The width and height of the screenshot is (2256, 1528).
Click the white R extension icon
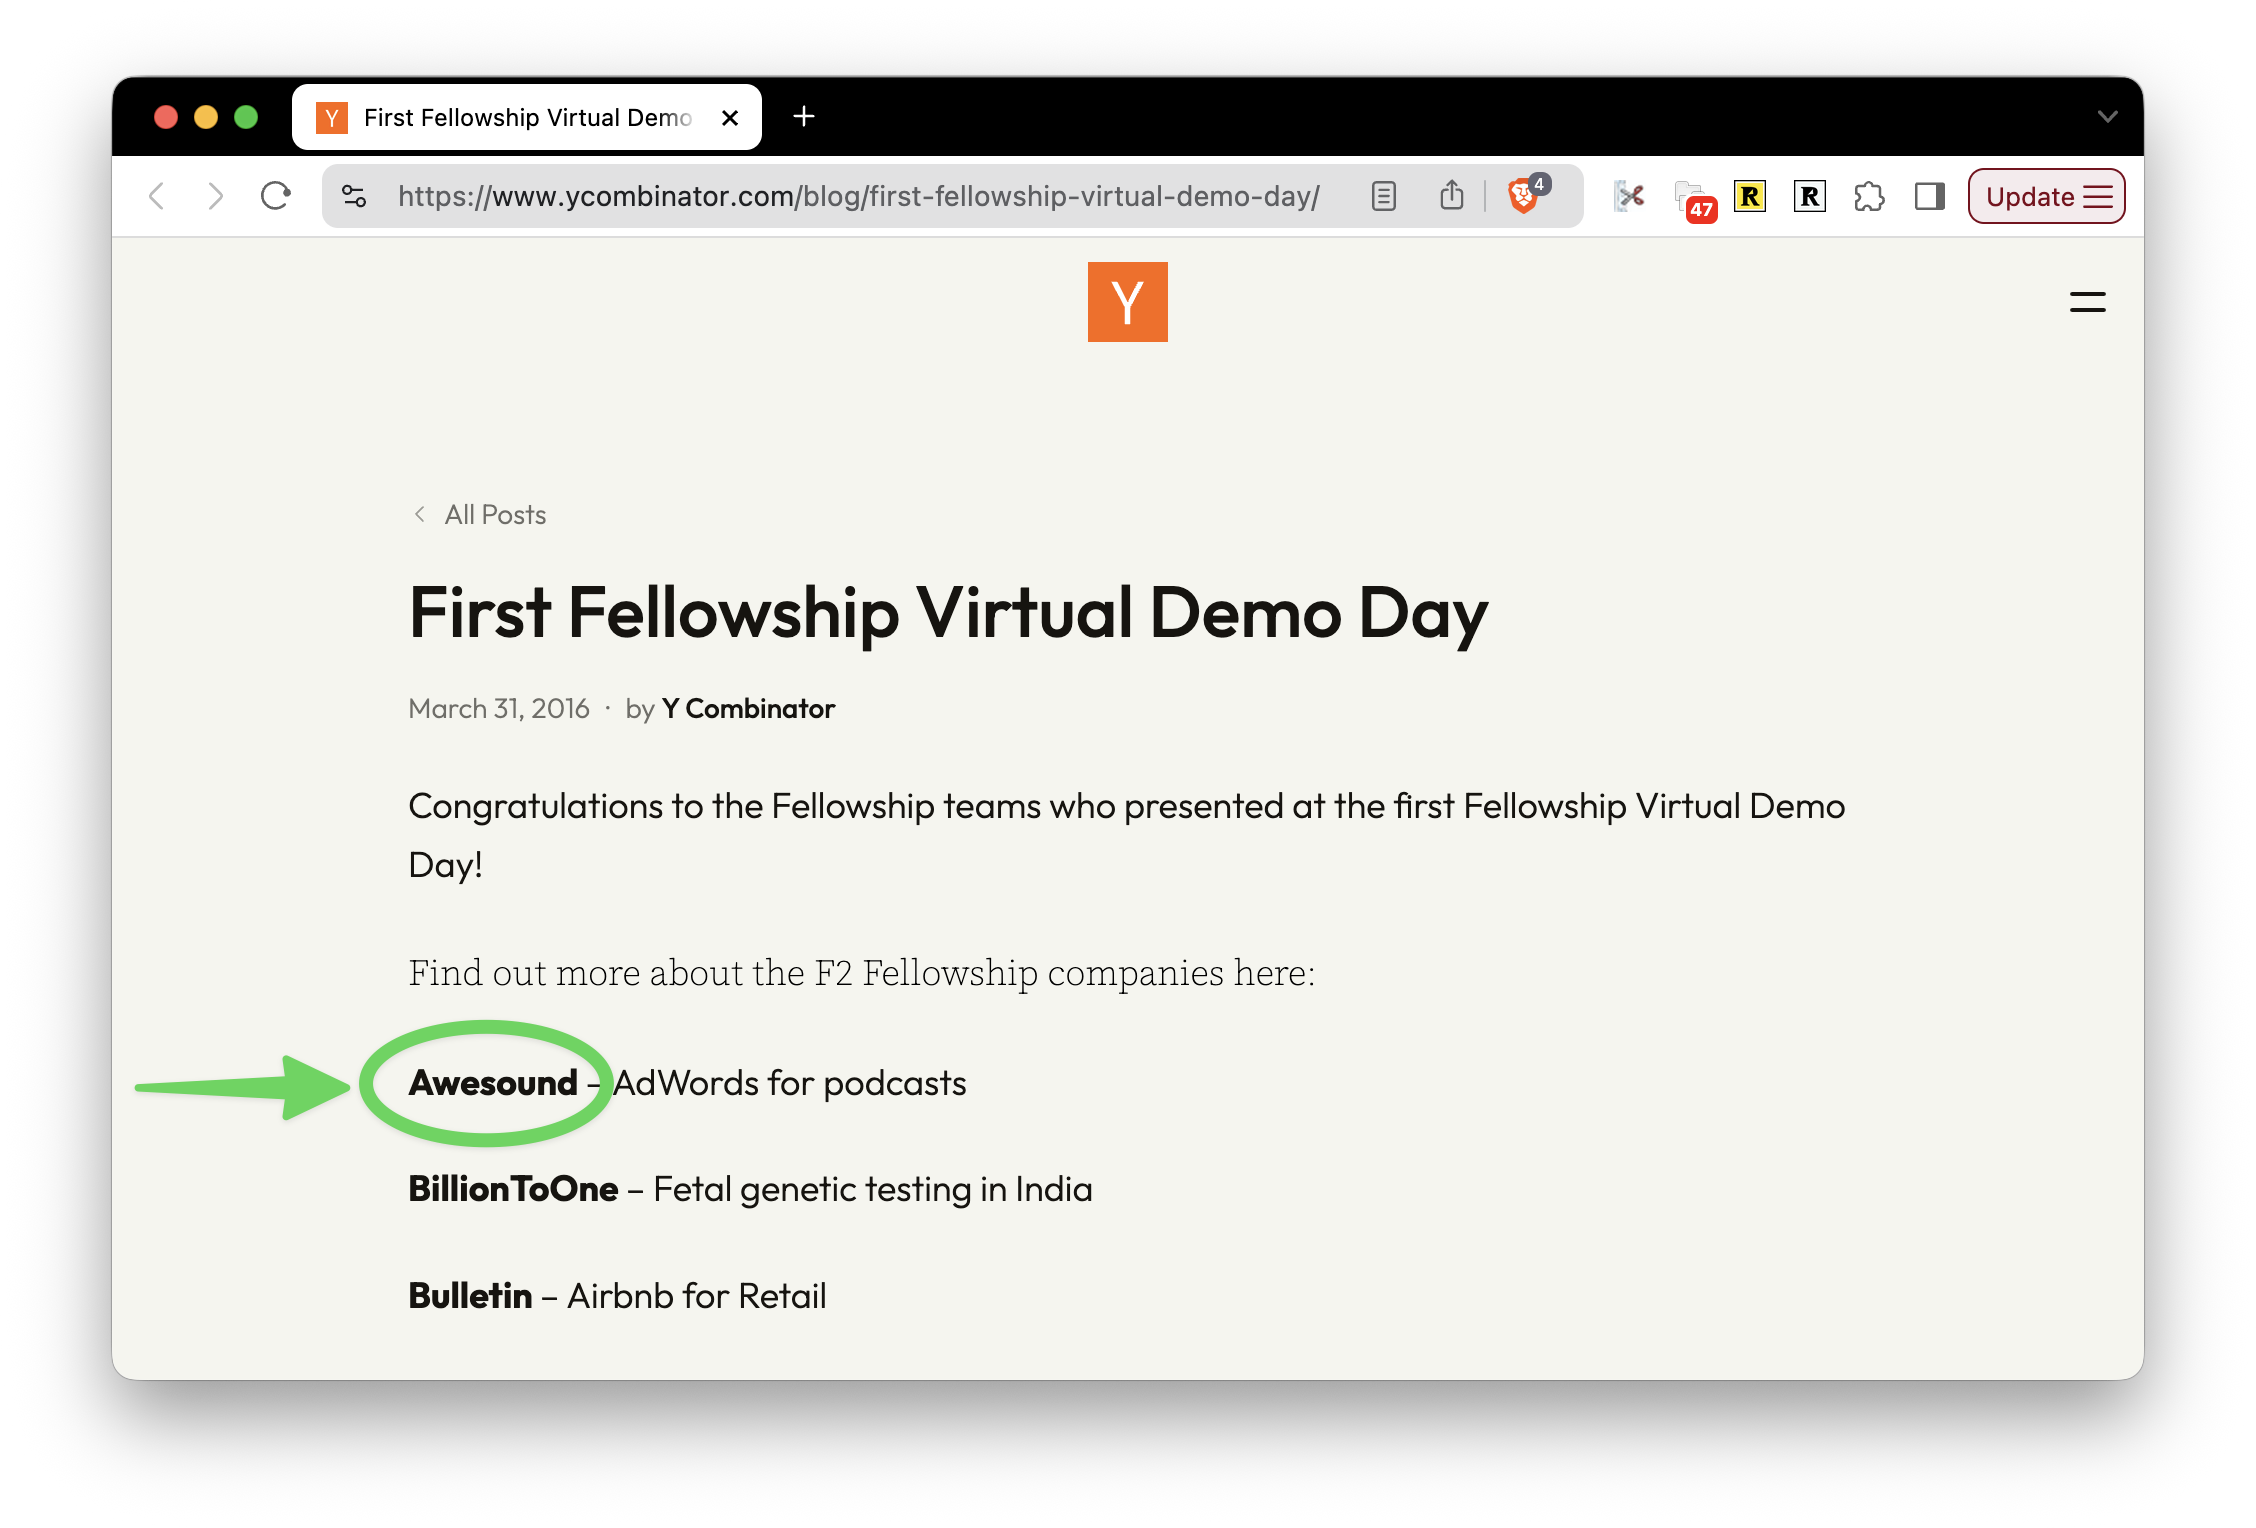pyautogui.click(x=1810, y=196)
